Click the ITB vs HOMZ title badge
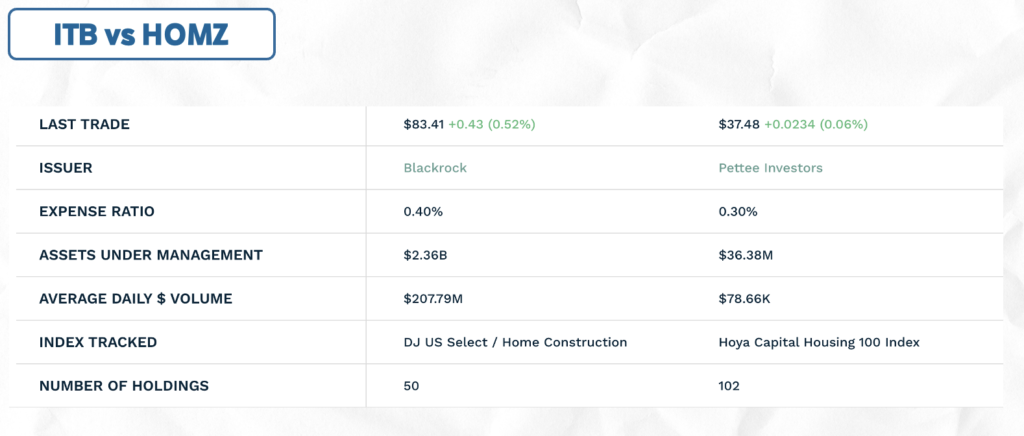This screenshot has height=436, width=1024. tap(142, 34)
